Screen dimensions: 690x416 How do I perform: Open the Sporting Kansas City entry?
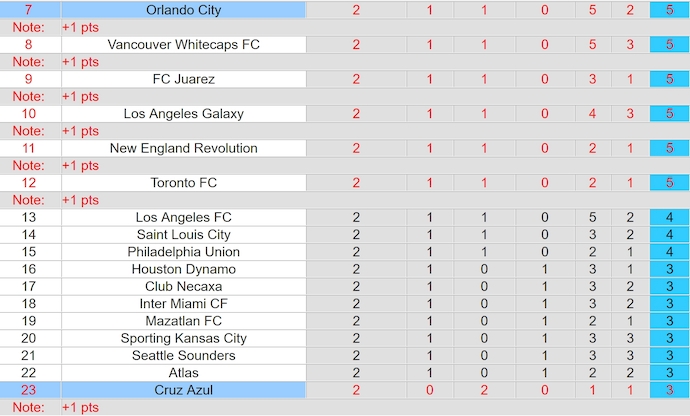pyautogui.click(x=184, y=338)
